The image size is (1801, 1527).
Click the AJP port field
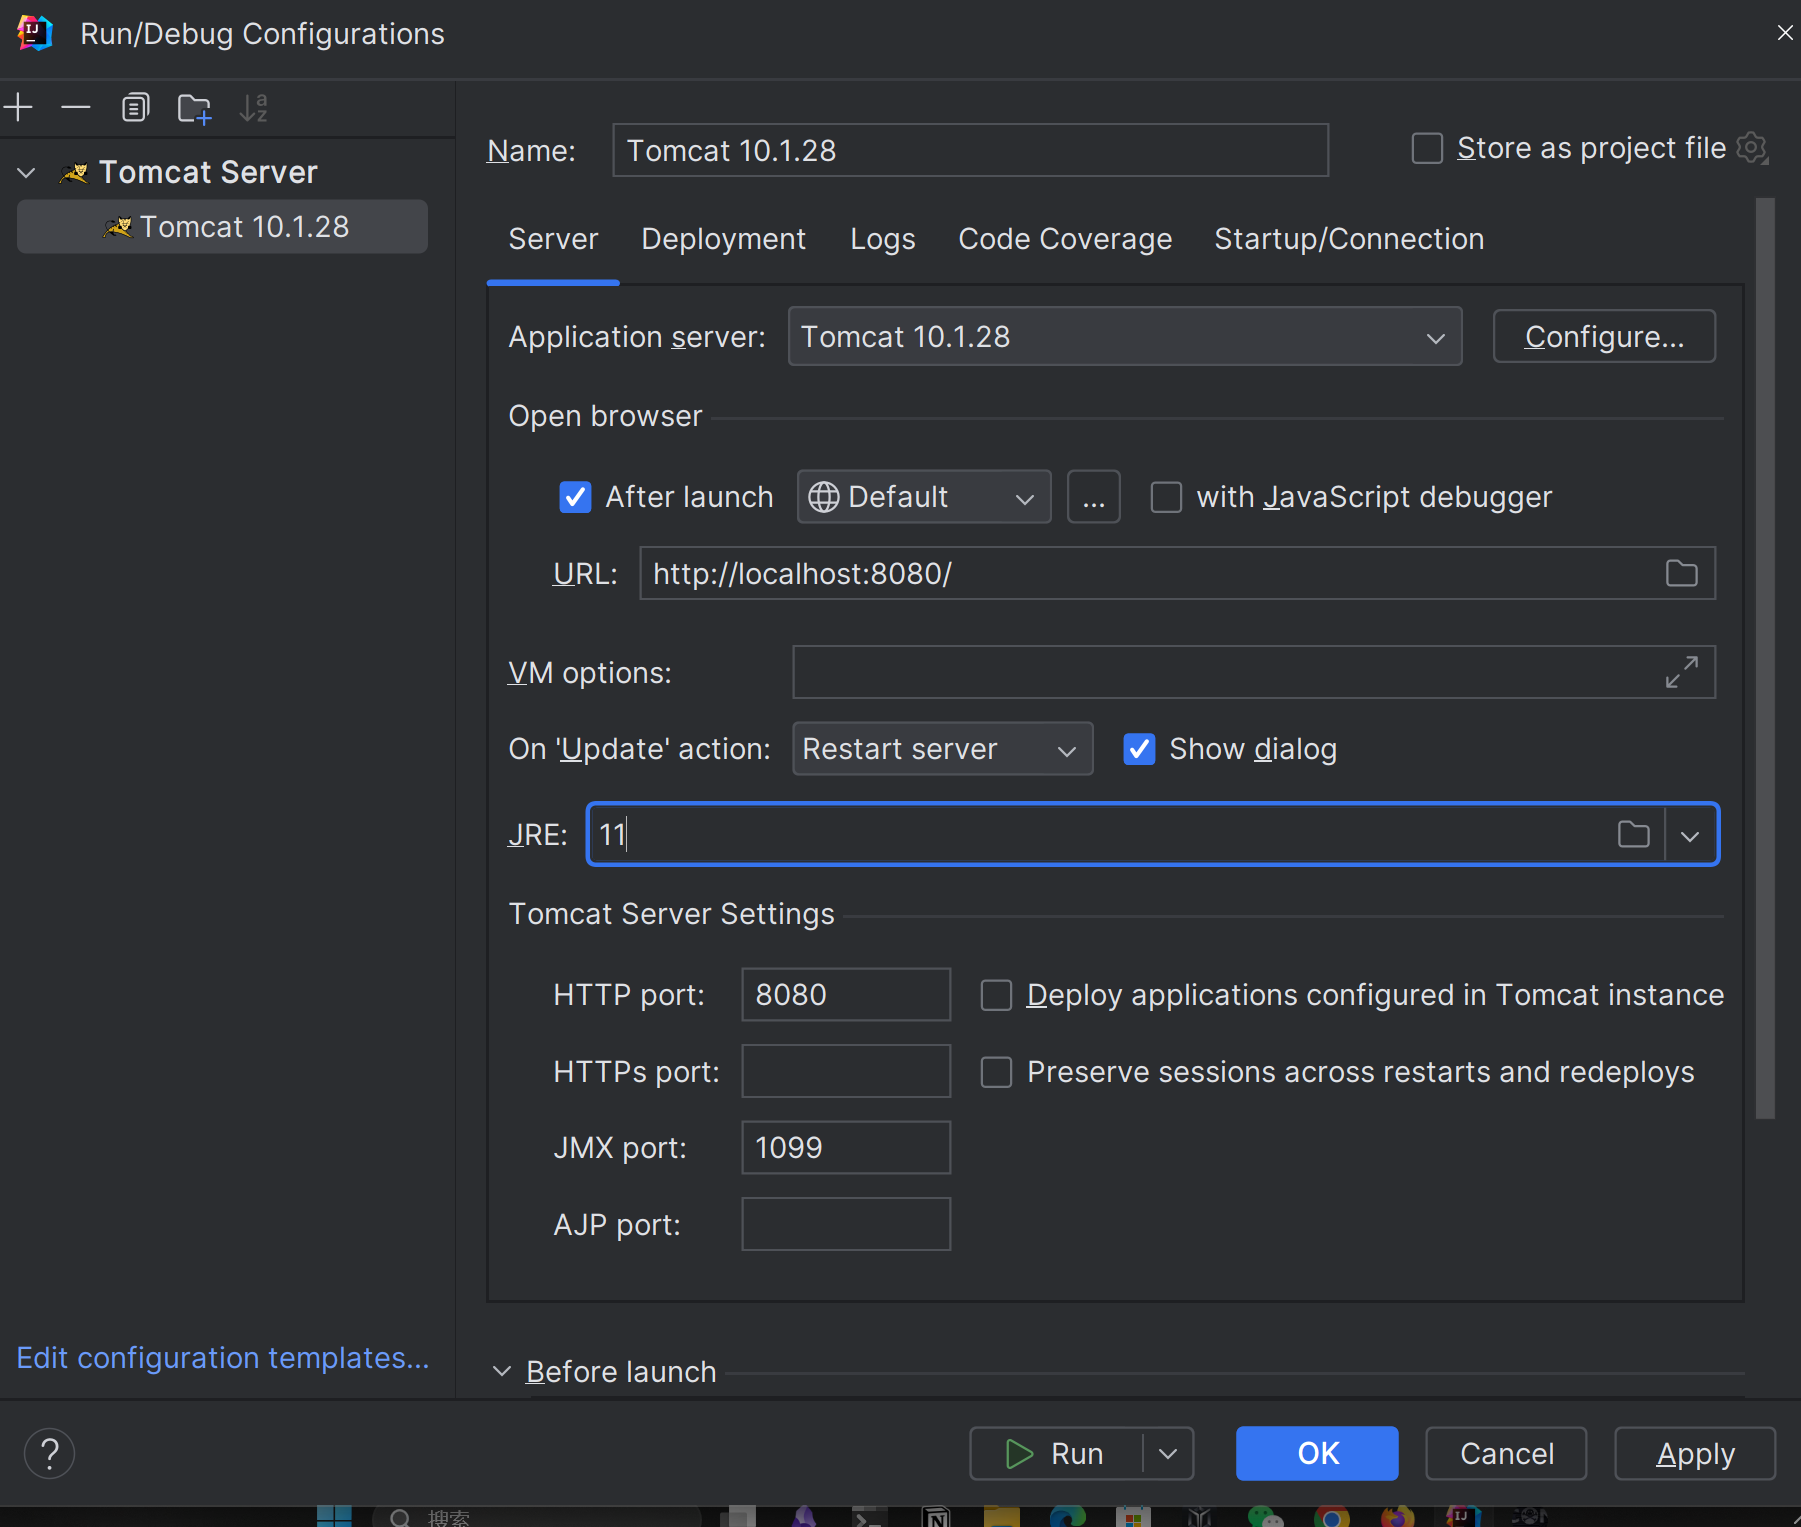pyautogui.click(x=846, y=1224)
